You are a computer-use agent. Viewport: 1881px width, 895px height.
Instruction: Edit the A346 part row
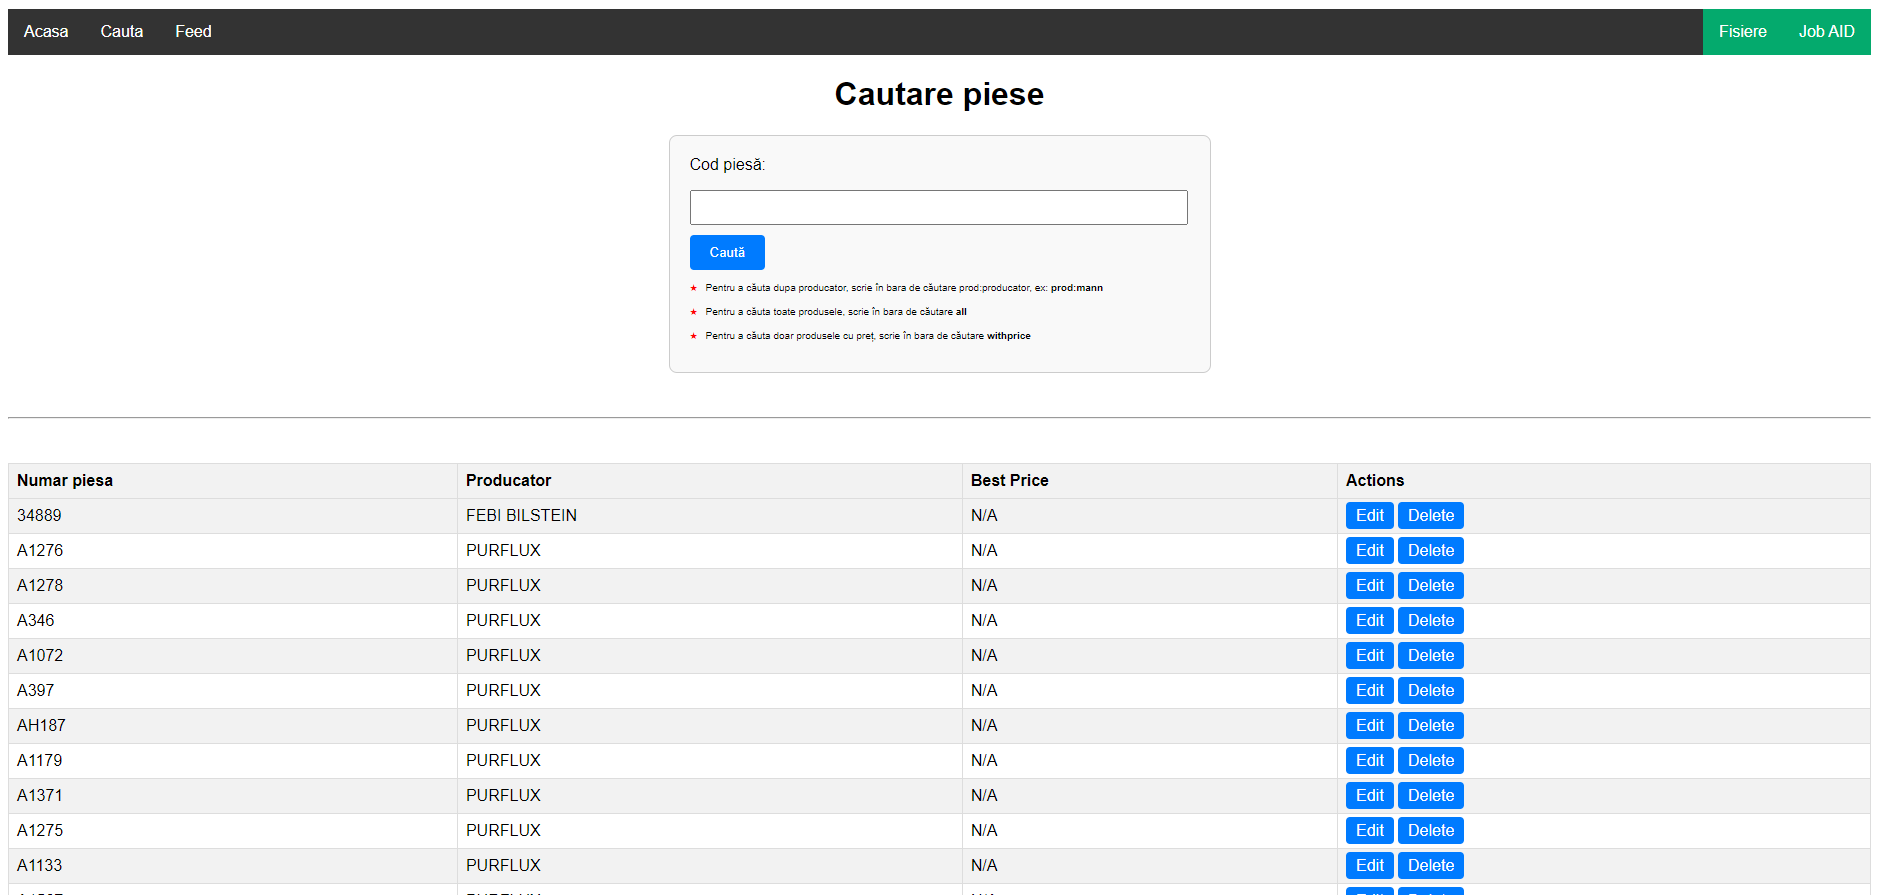click(x=1369, y=621)
